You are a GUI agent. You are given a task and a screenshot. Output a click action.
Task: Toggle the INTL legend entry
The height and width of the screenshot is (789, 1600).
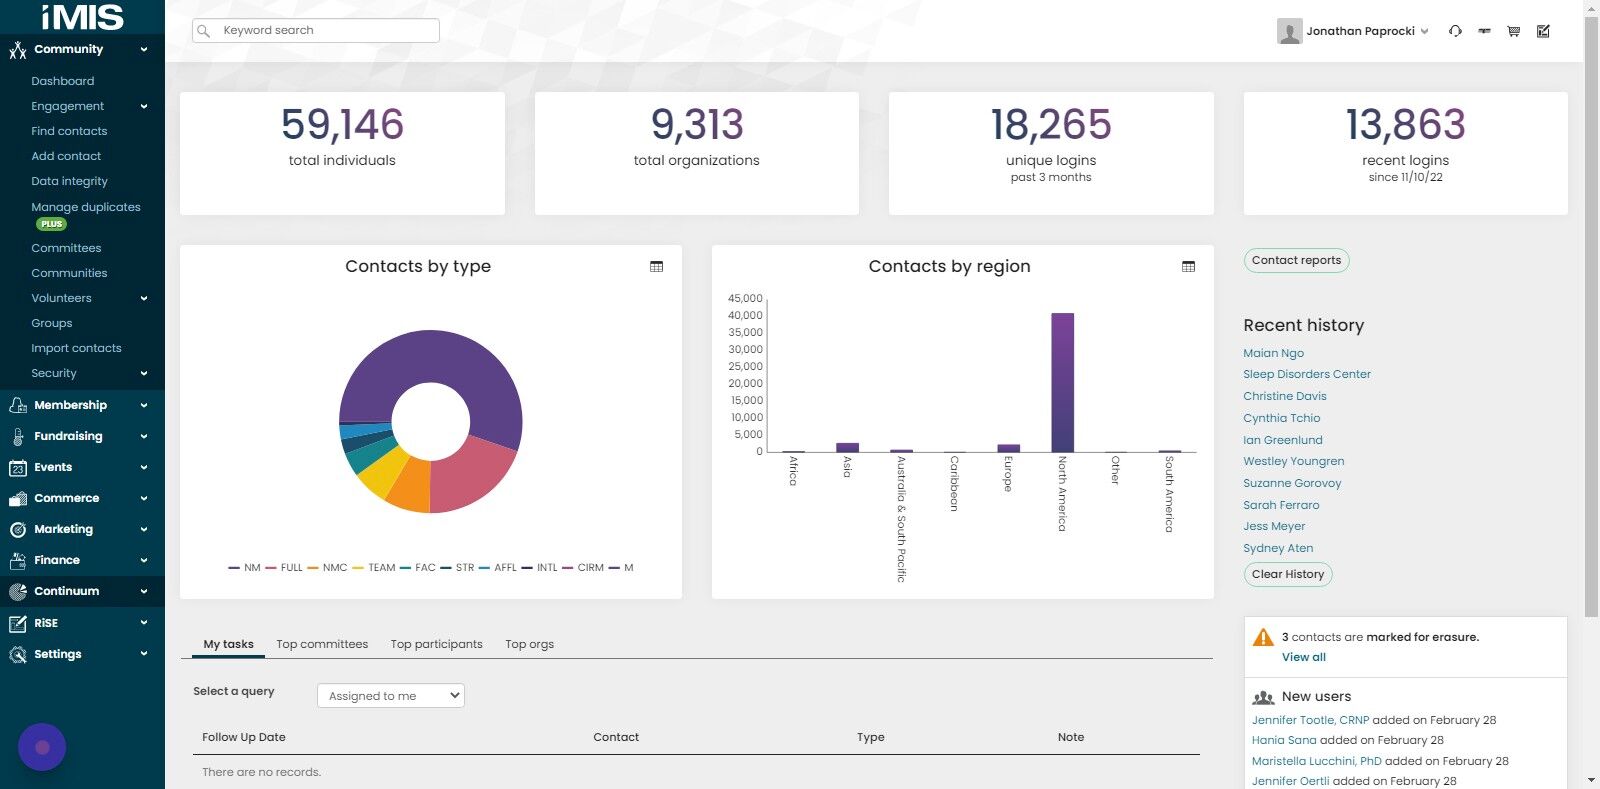coord(539,567)
